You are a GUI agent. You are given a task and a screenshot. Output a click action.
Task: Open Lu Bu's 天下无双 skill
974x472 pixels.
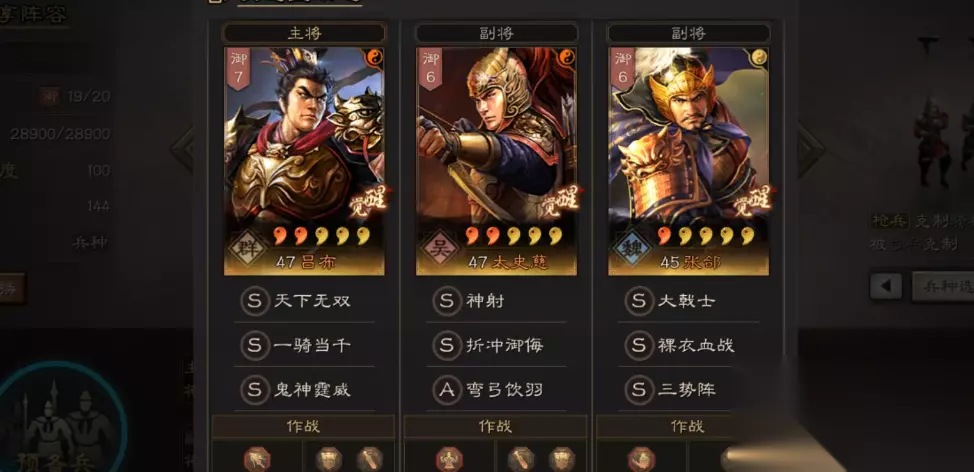[x=304, y=301]
